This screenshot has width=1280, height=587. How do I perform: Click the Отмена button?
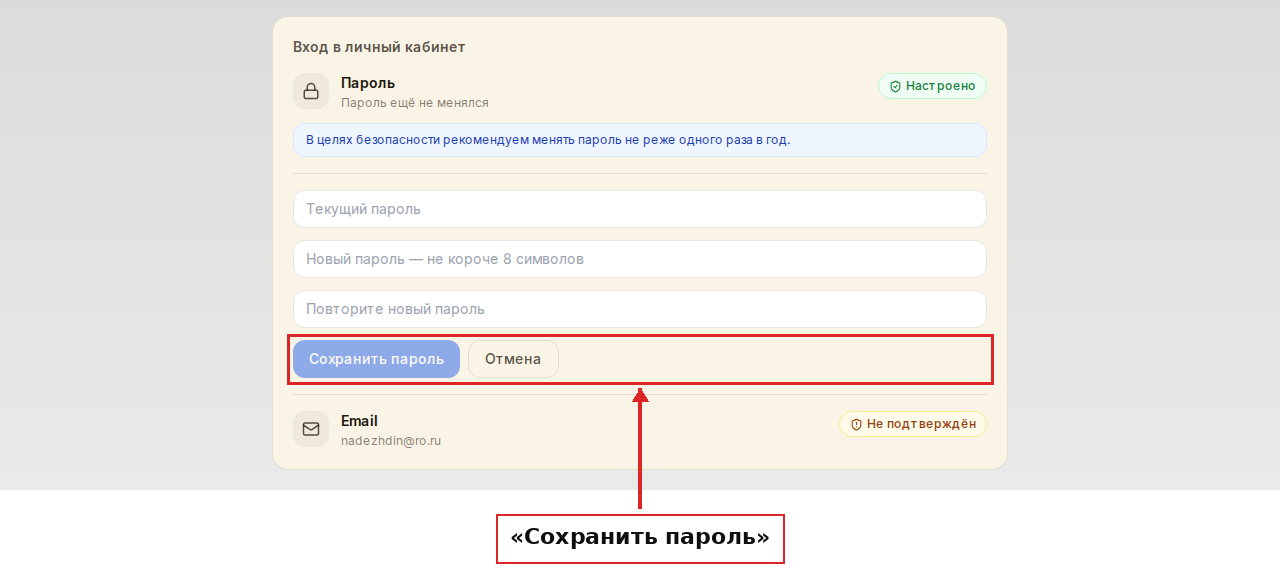513,359
